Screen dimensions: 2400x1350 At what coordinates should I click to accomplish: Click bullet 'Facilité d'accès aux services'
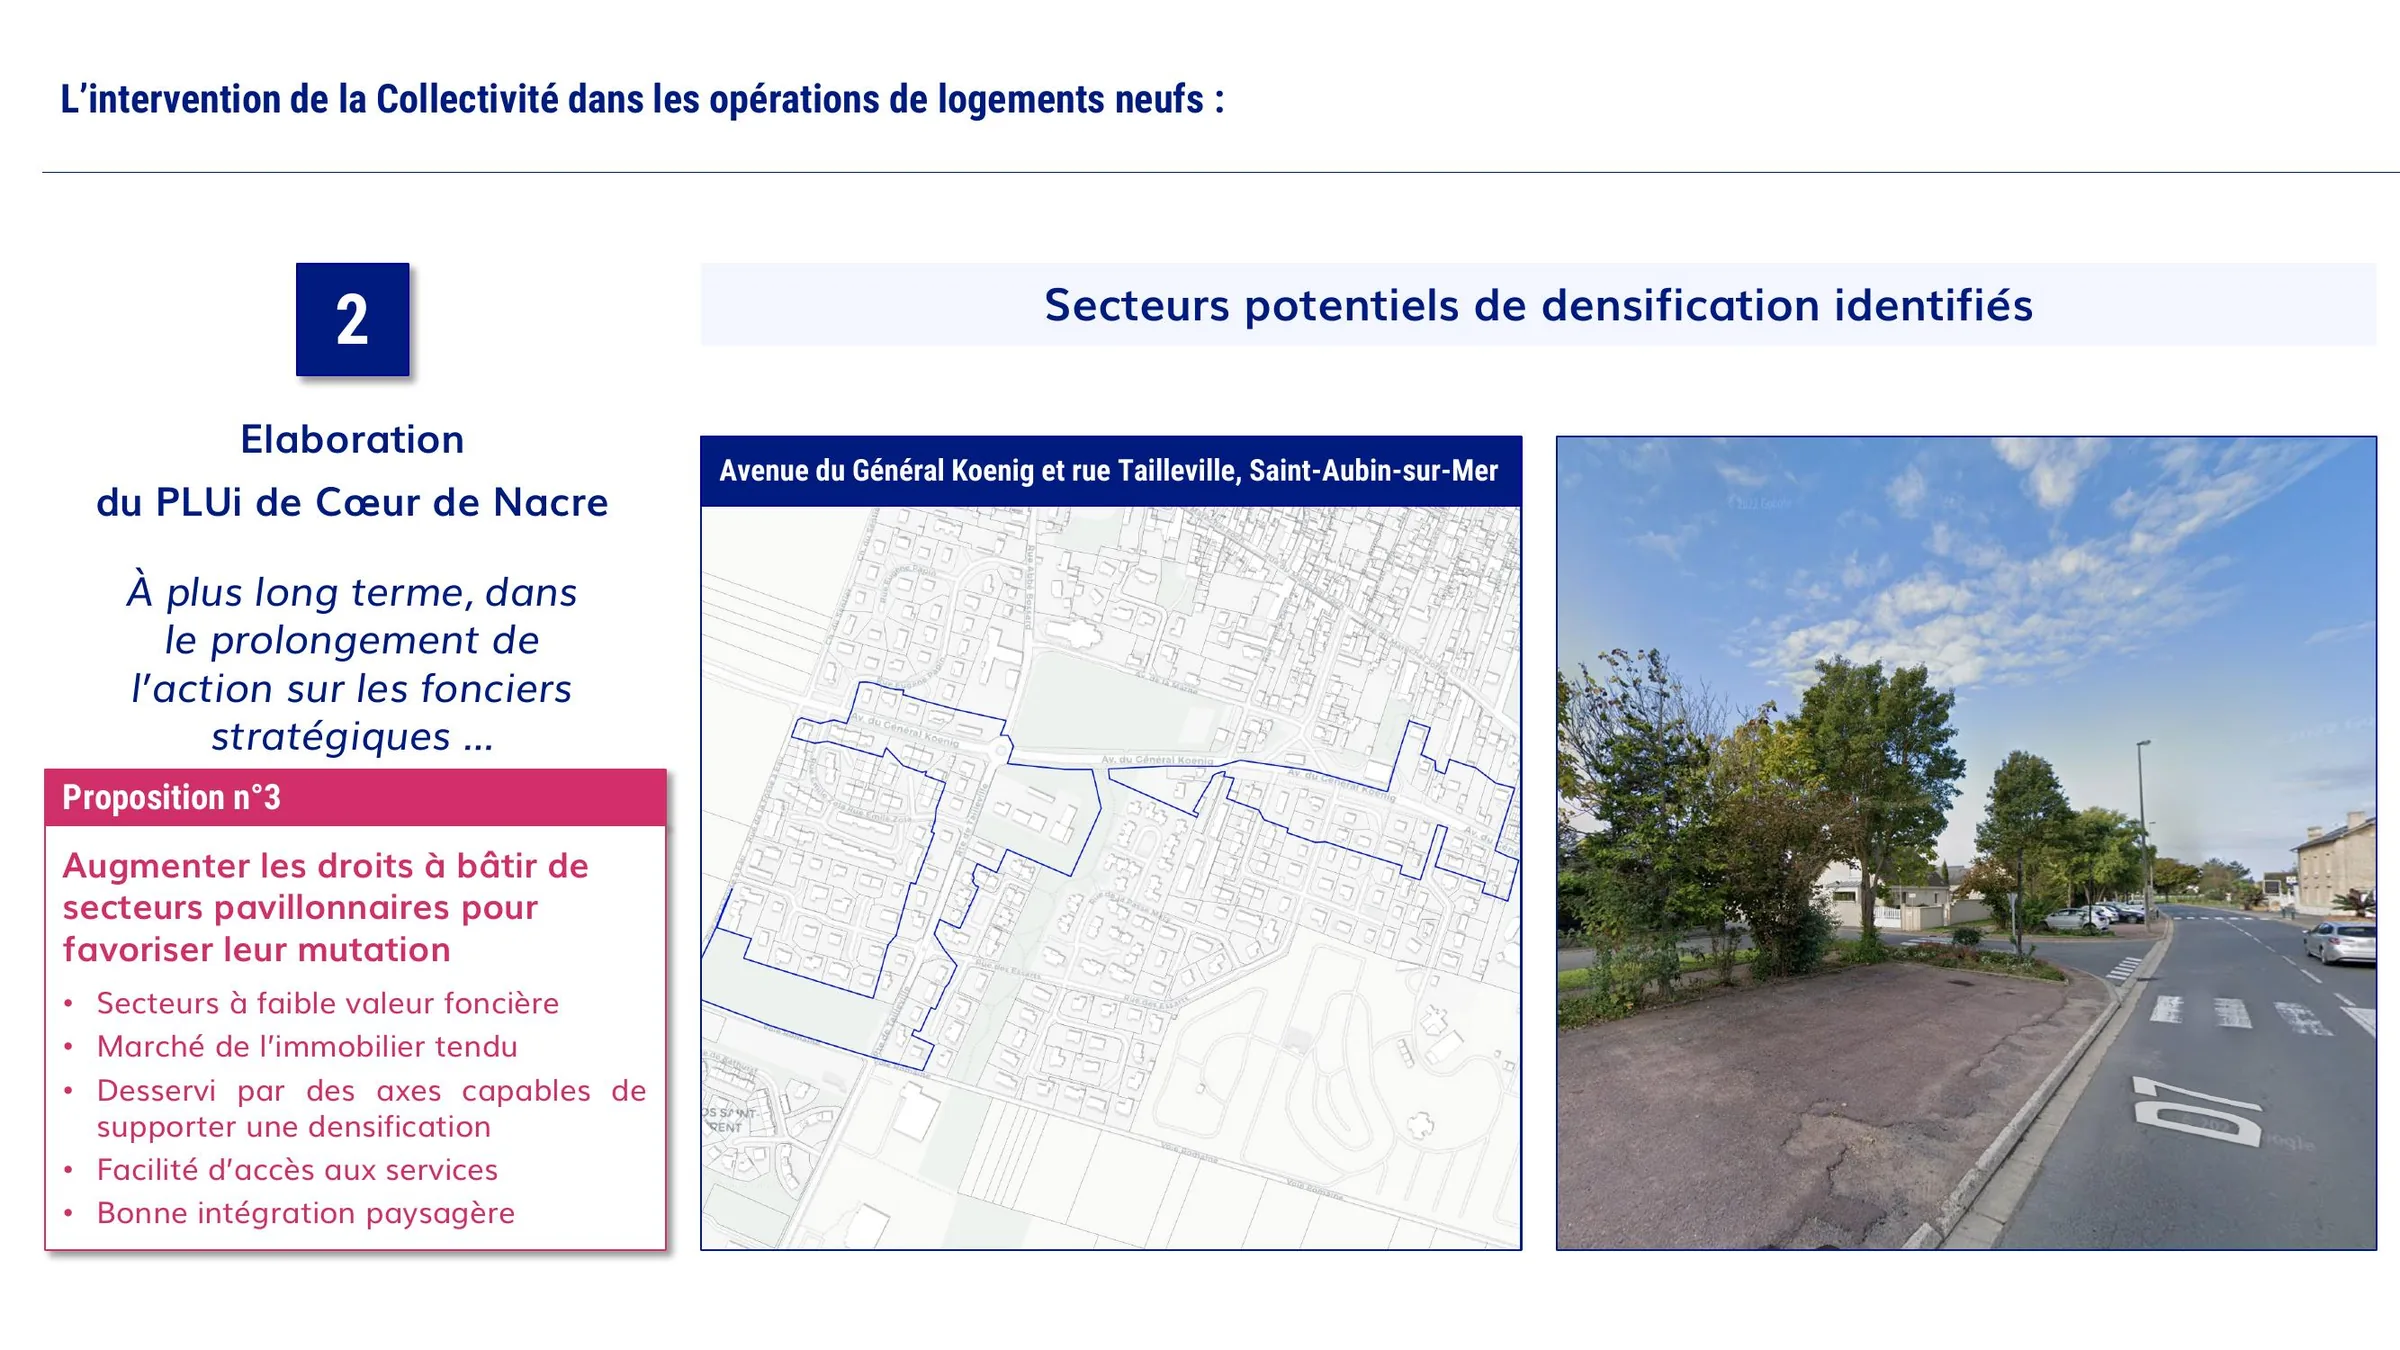[297, 1170]
